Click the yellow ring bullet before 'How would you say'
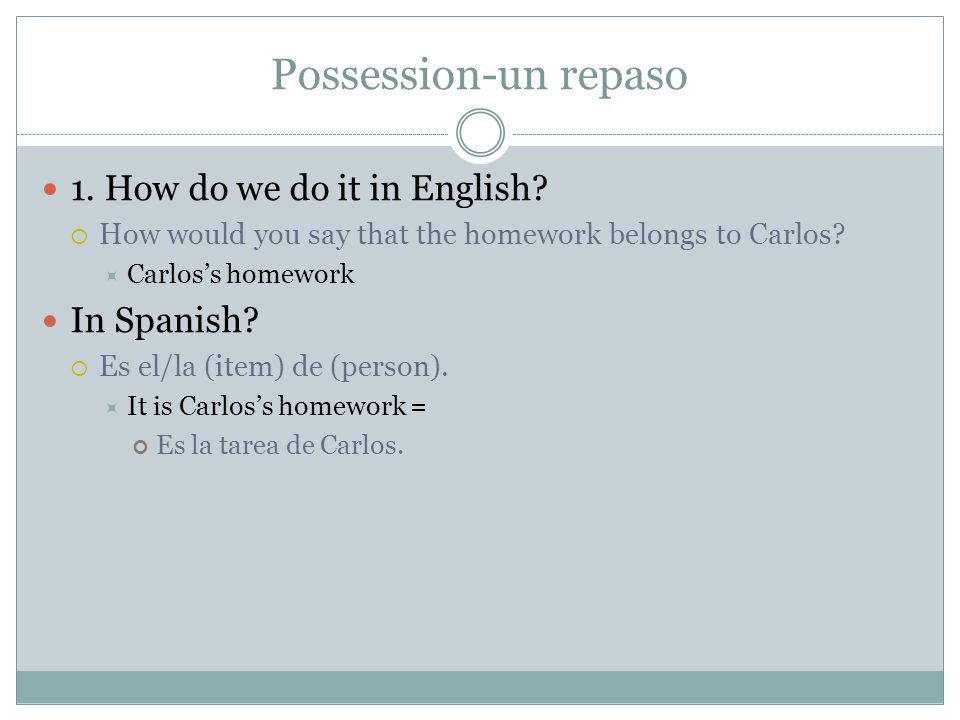This screenshot has width=960, height=720. point(80,236)
